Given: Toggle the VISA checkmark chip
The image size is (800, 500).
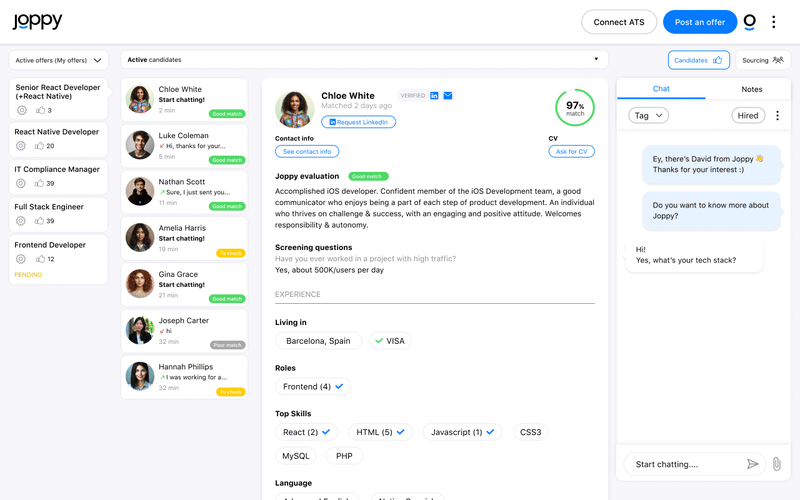Looking at the screenshot, I should [x=389, y=341].
